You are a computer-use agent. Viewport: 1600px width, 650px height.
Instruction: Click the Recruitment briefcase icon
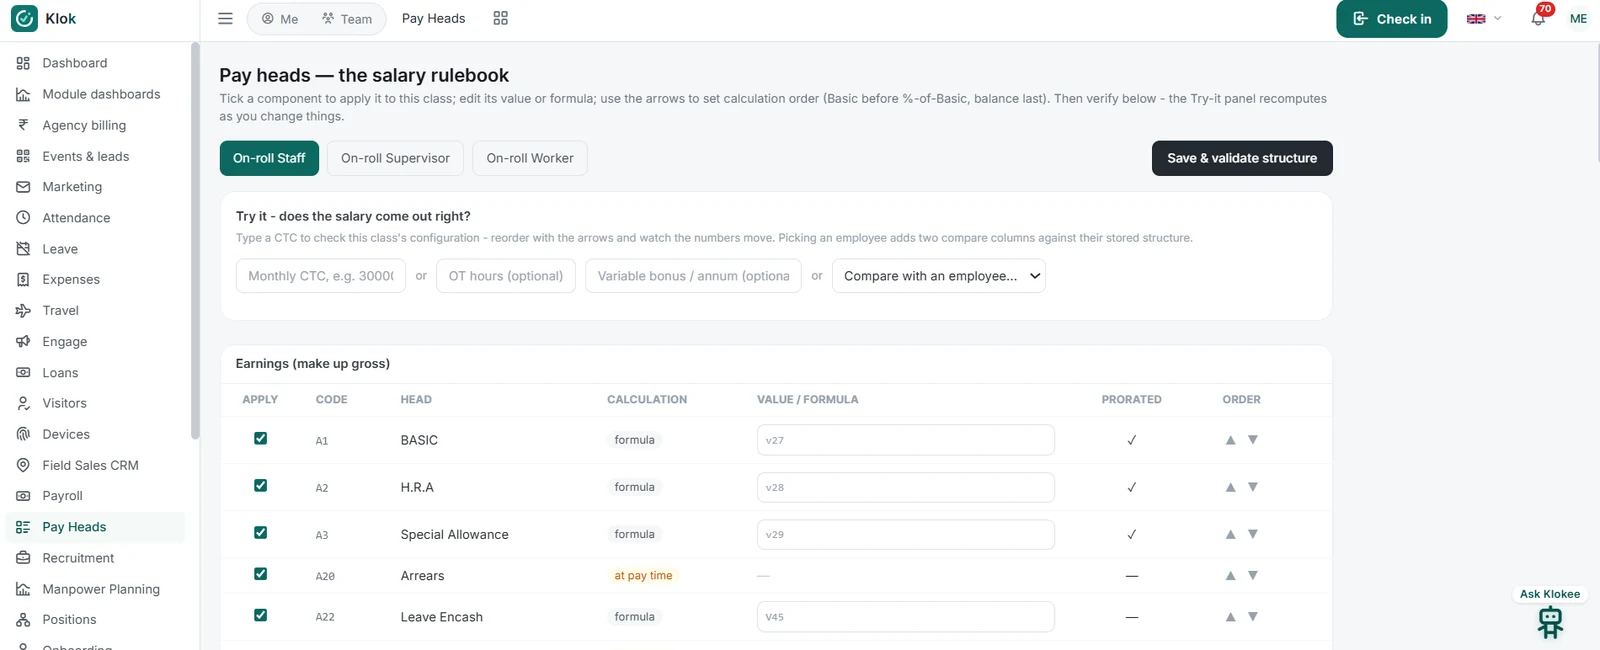click(23, 558)
